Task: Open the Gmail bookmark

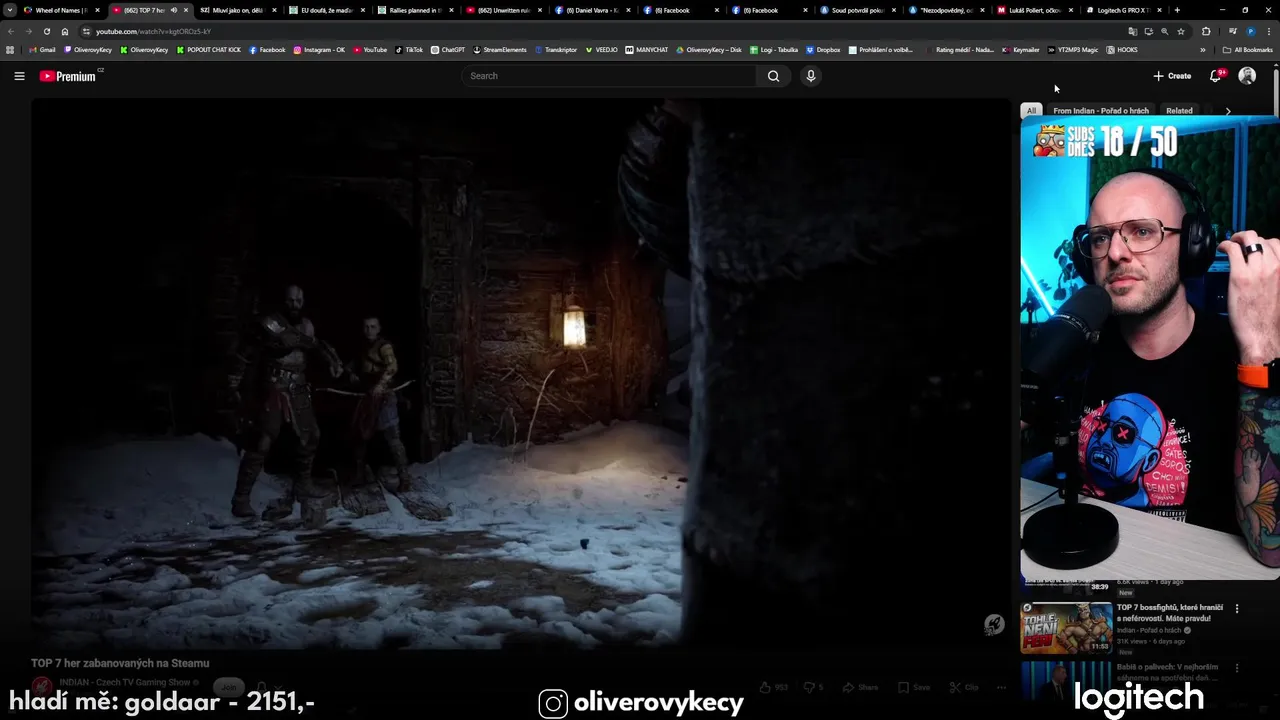Action: [43, 50]
